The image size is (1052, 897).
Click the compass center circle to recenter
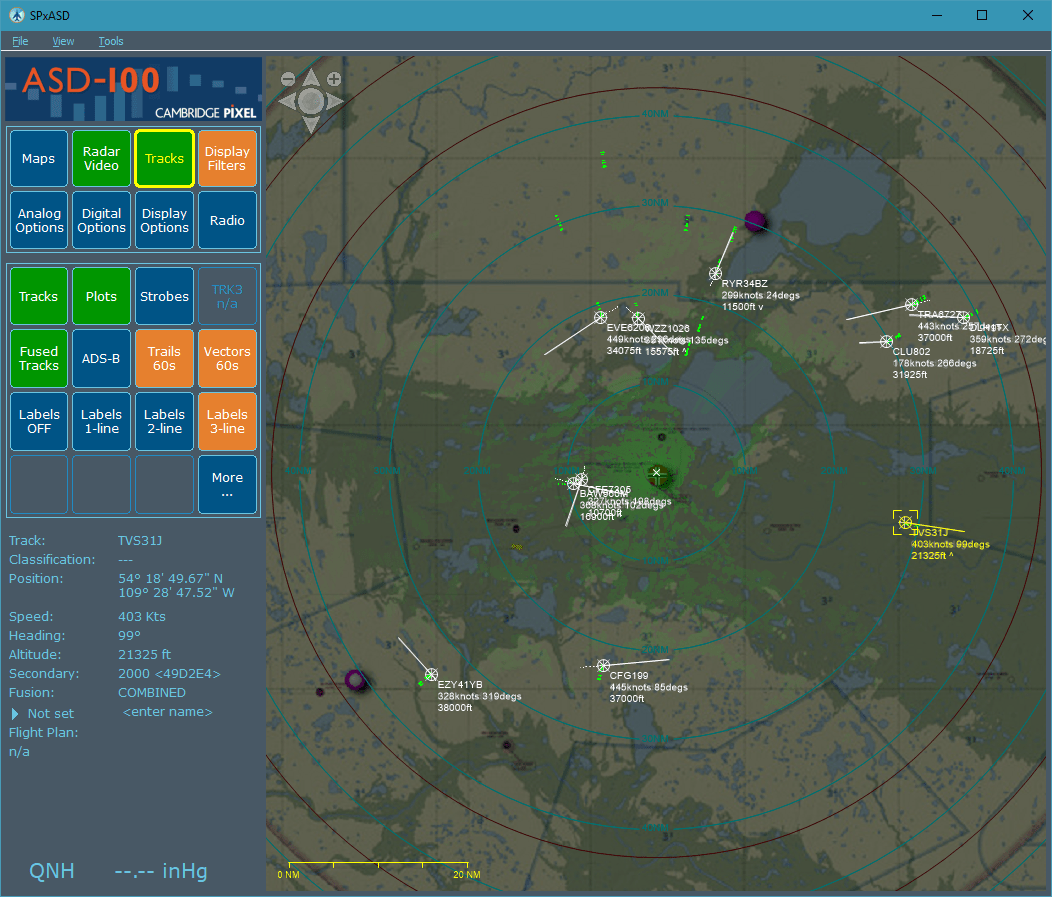(310, 100)
